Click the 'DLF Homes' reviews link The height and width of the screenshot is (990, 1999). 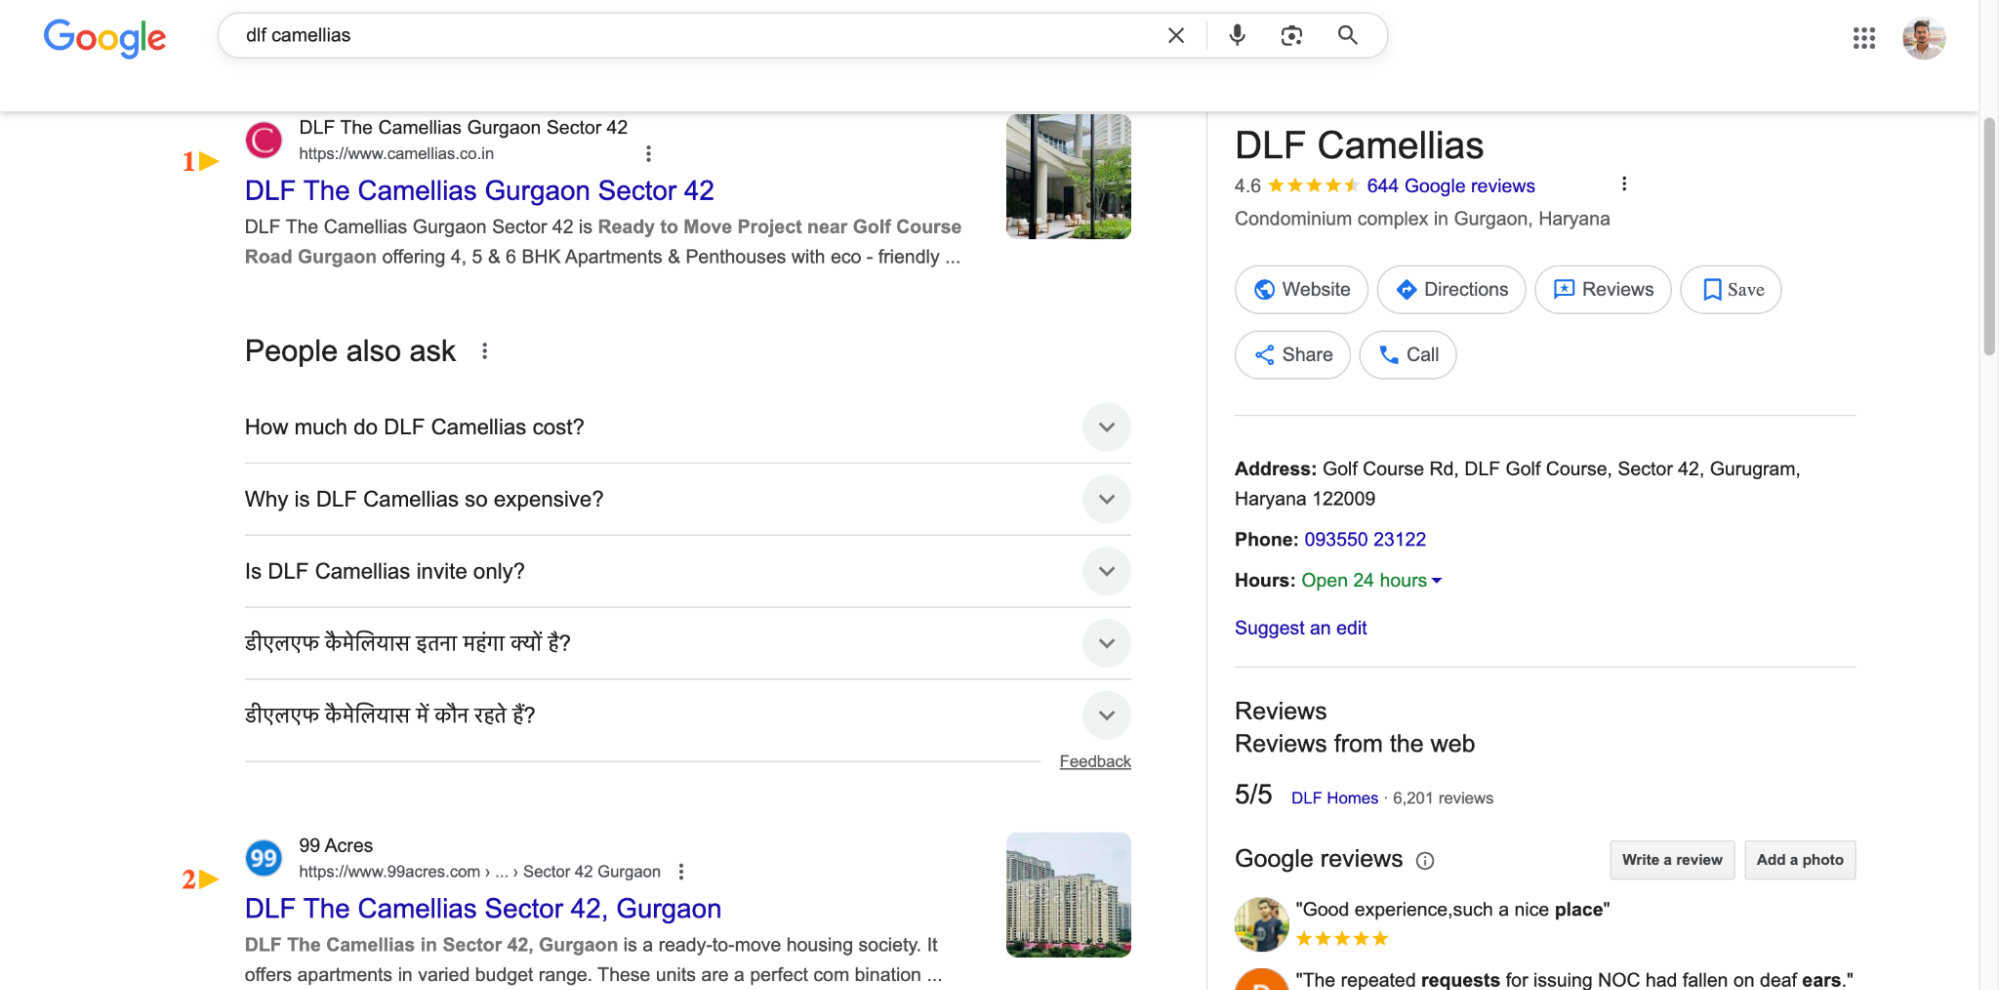(1334, 798)
